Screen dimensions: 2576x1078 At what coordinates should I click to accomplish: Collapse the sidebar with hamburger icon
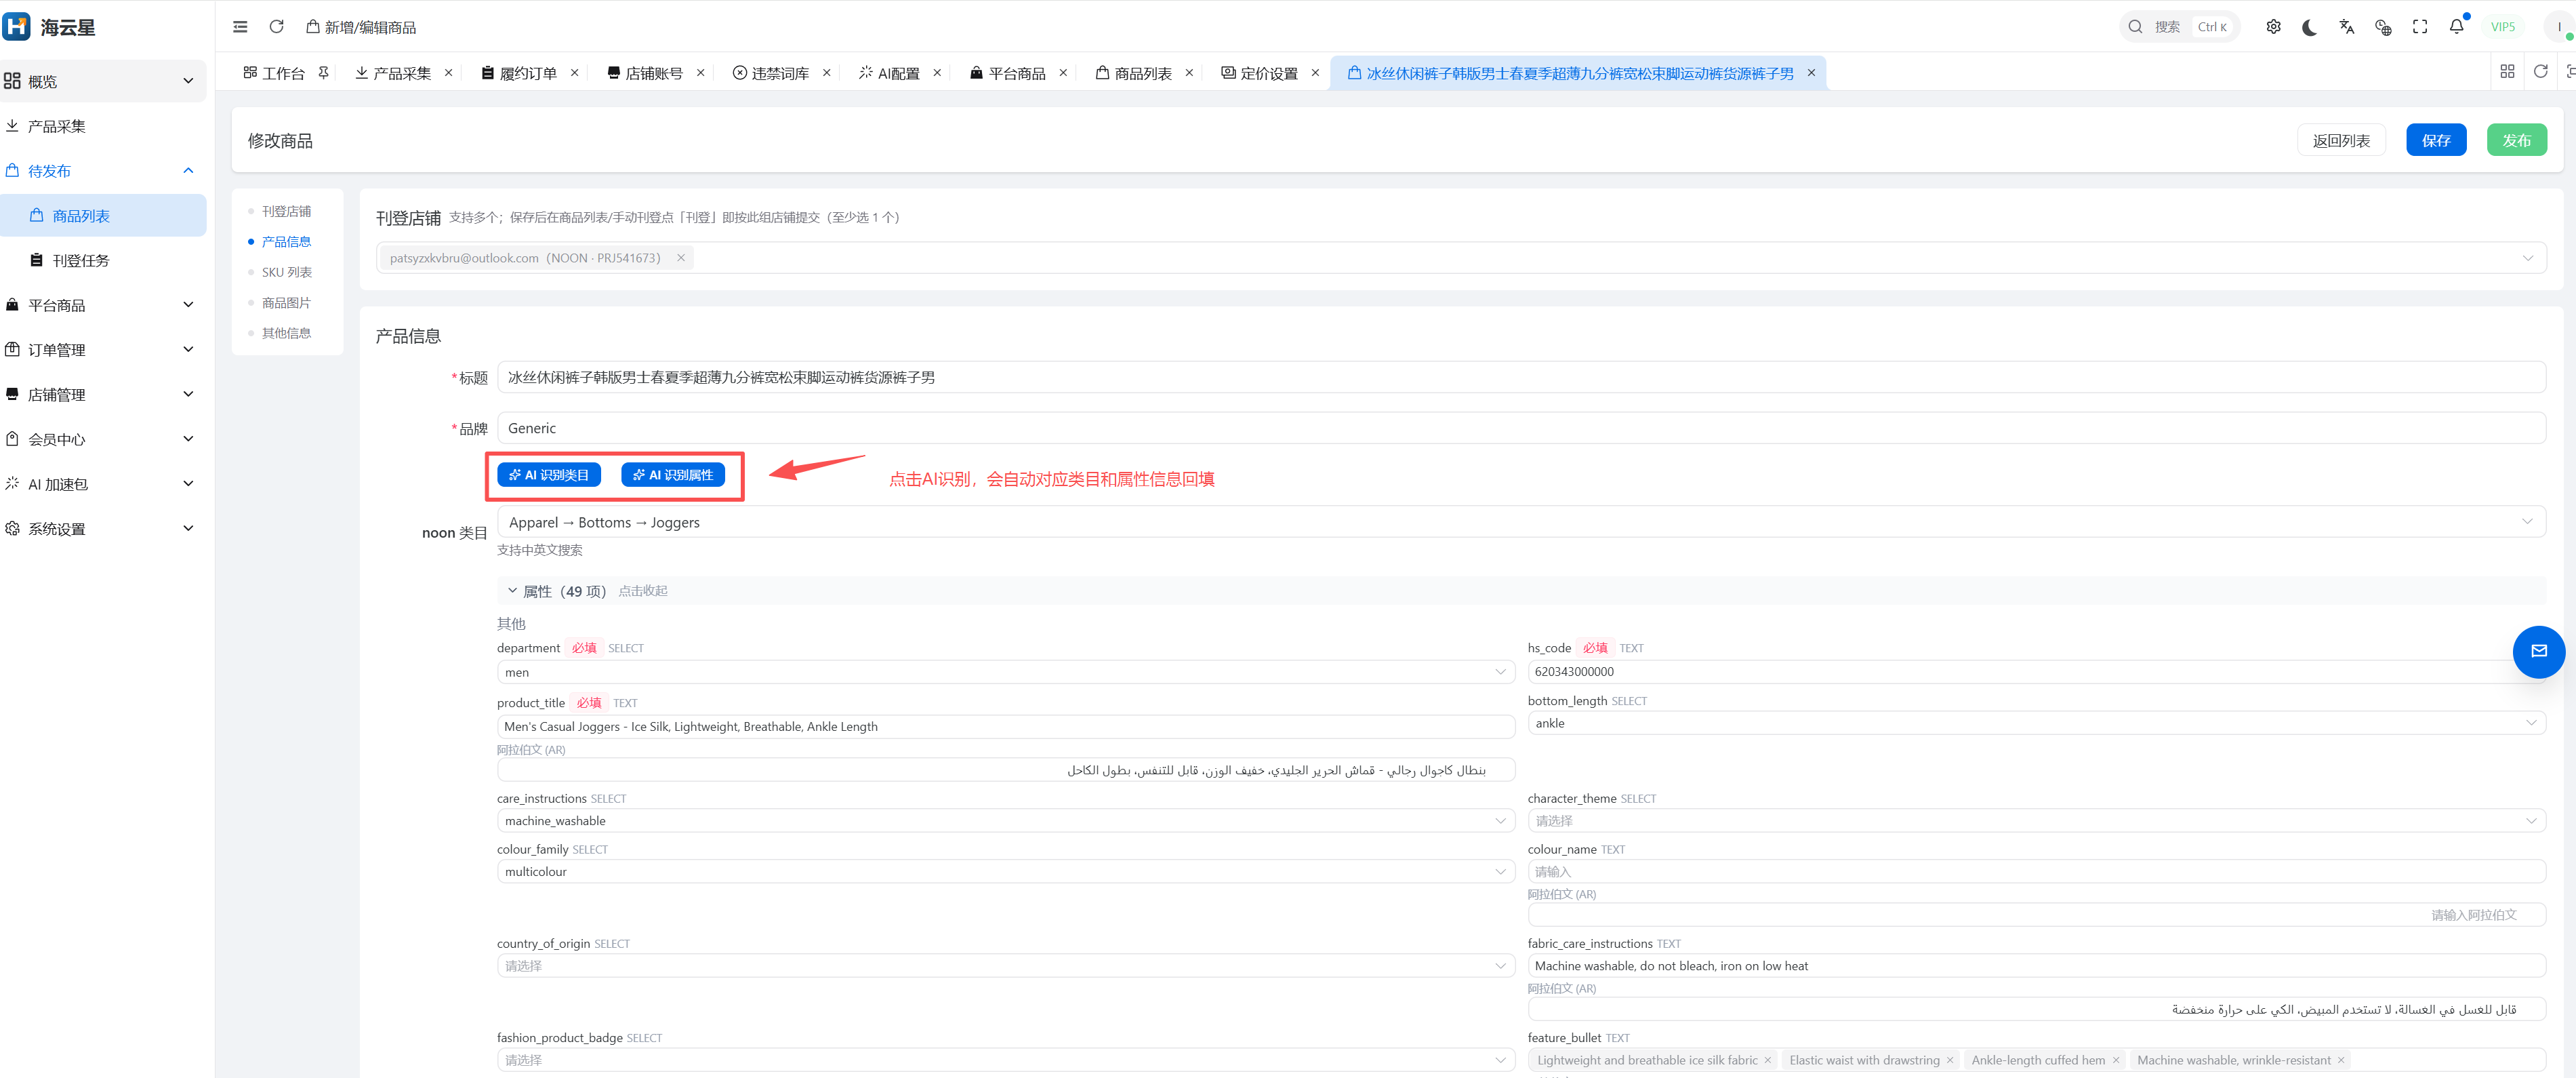(x=240, y=27)
